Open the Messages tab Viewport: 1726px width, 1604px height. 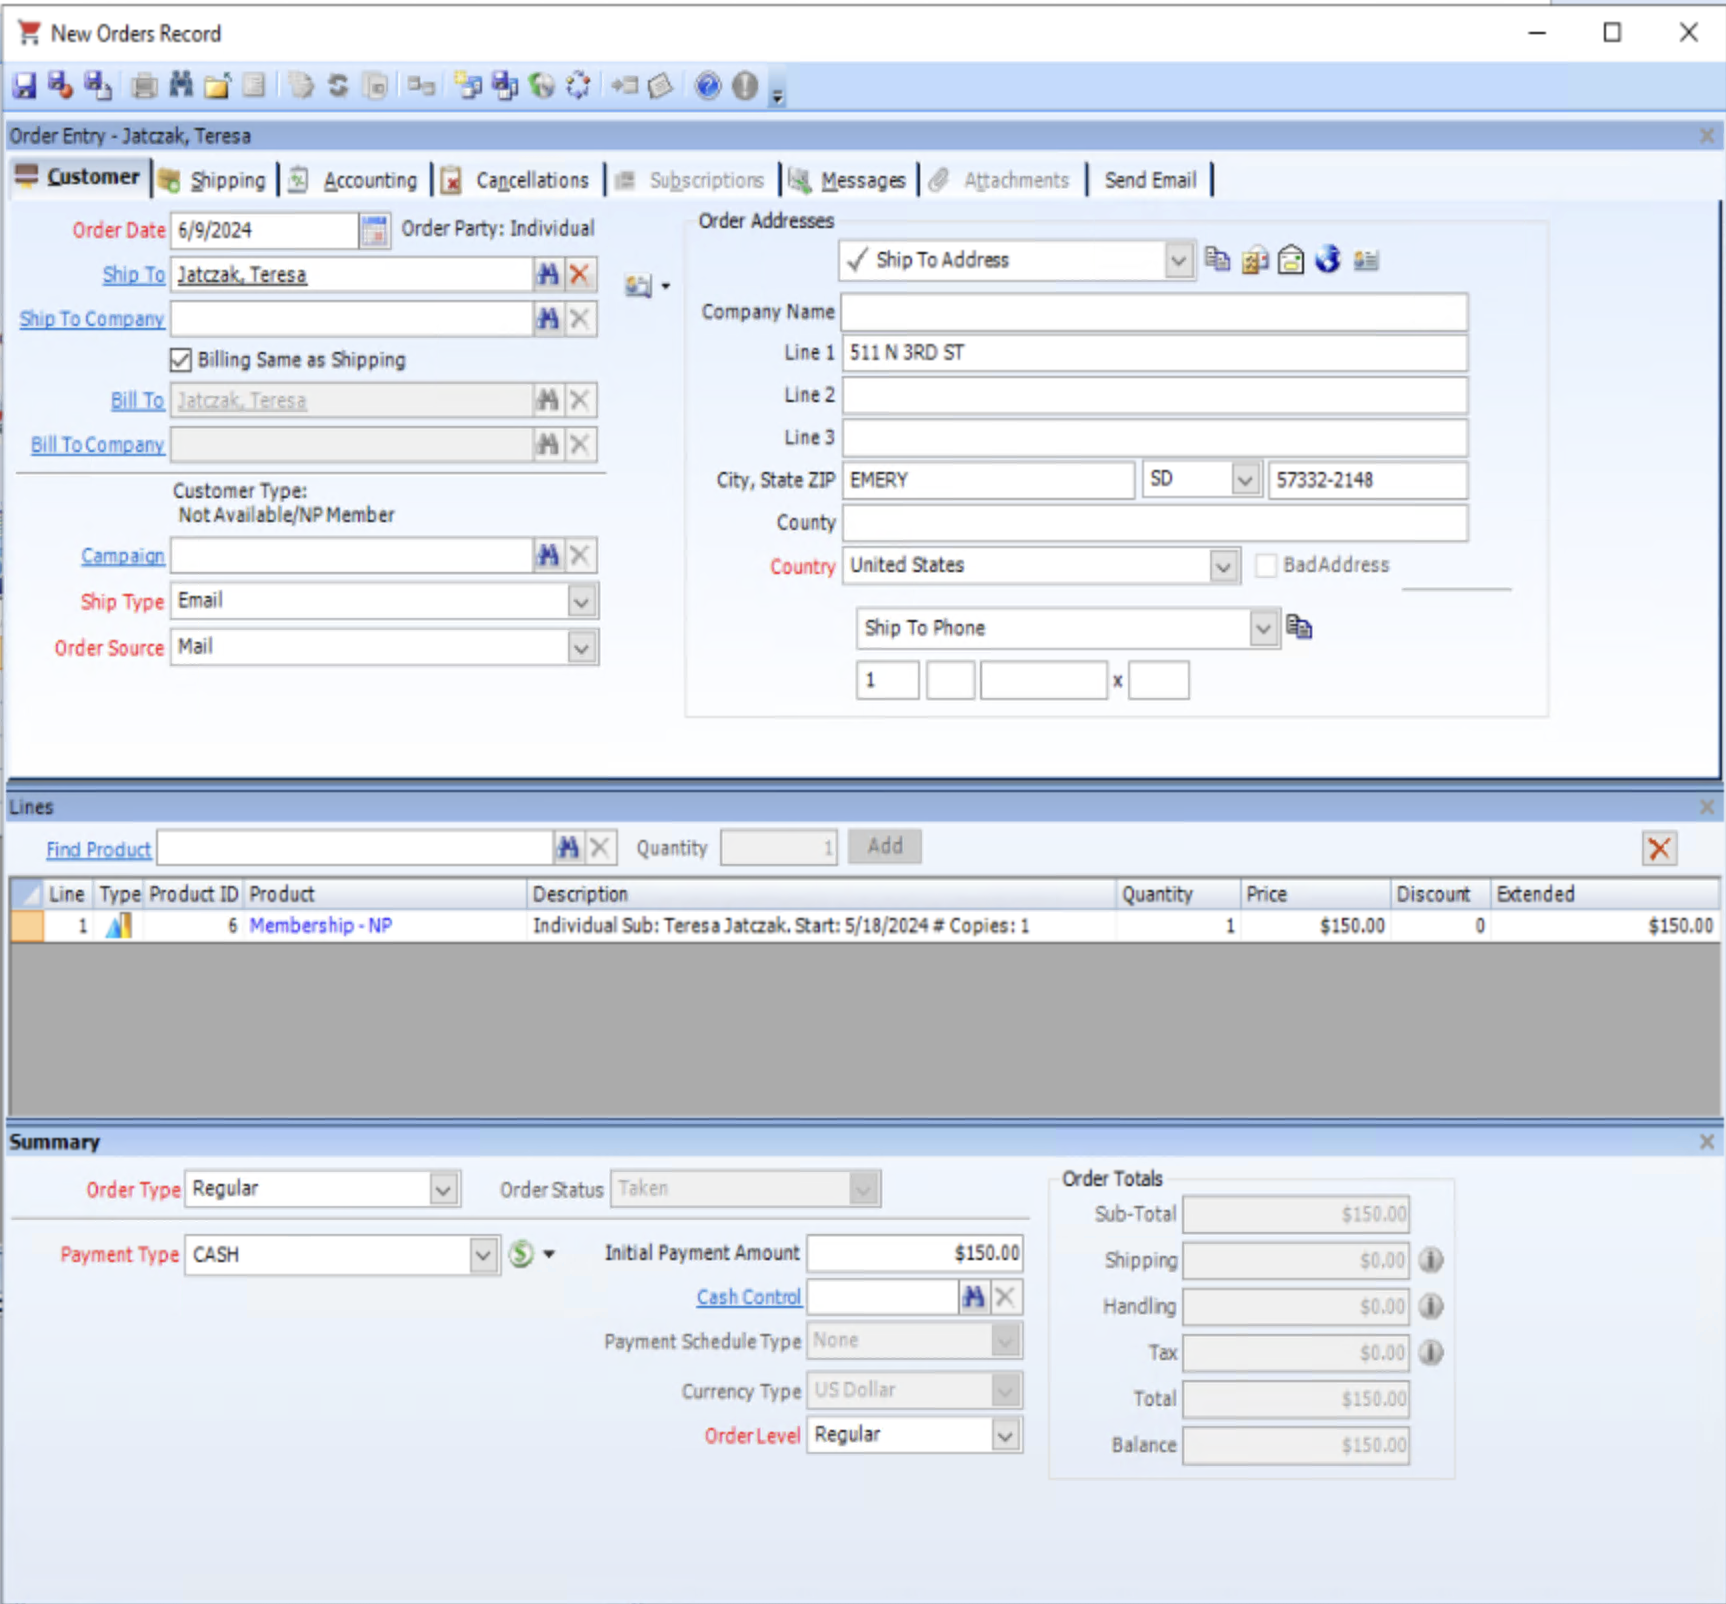[x=862, y=180]
